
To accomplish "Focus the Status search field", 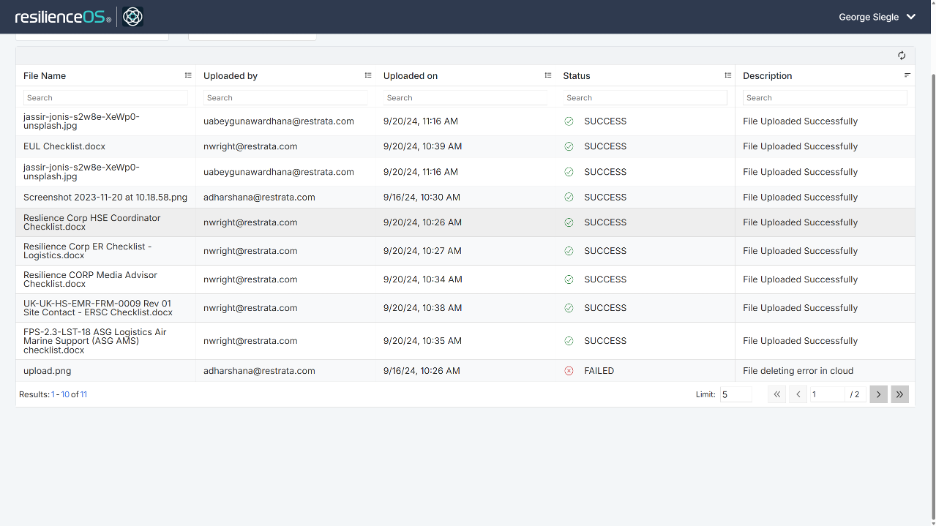I will (x=645, y=97).
